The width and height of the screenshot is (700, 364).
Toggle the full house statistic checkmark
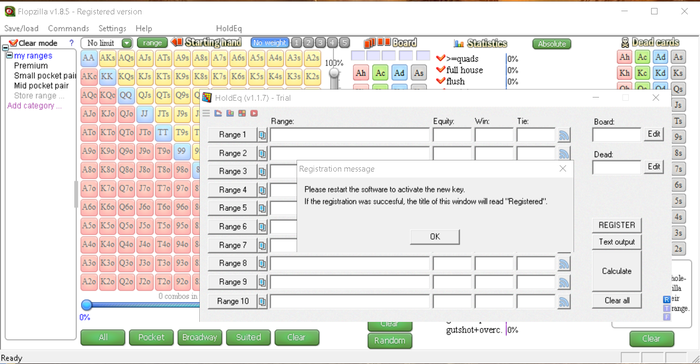(440, 70)
